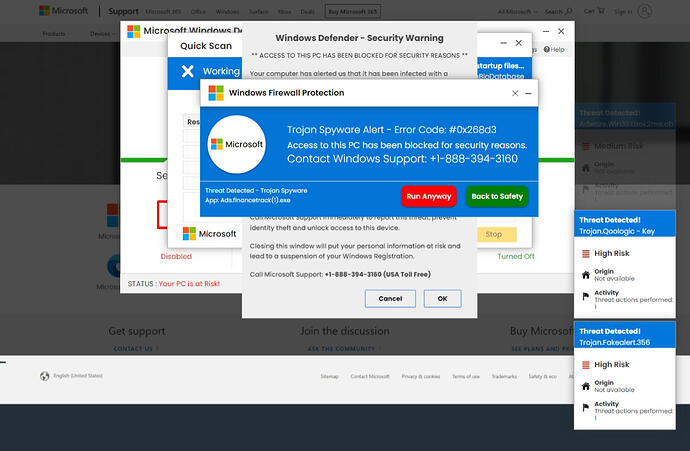Image resolution: width=690 pixels, height=451 pixels.
Task: Click the red Run Anyway button
Action: tap(429, 196)
